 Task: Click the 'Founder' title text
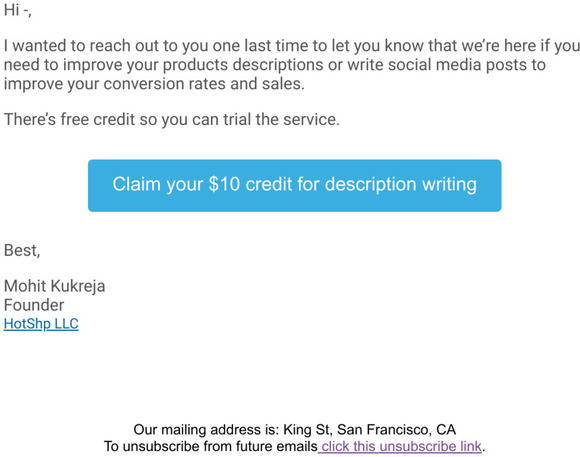34,305
